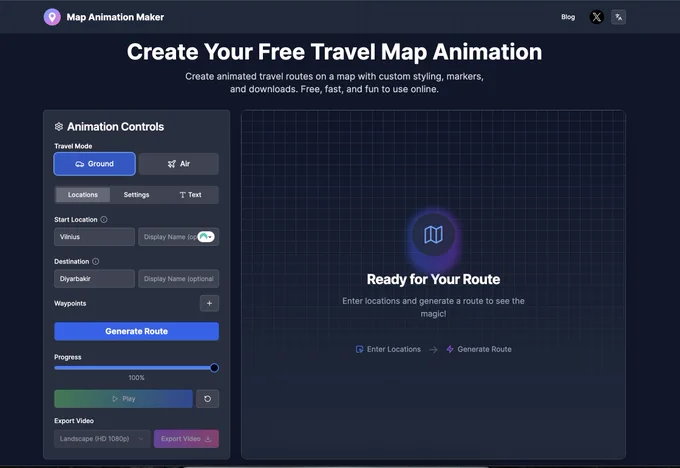Click the Start Location Display Name field
The height and width of the screenshot is (468, 680).
tap(179, 237)
